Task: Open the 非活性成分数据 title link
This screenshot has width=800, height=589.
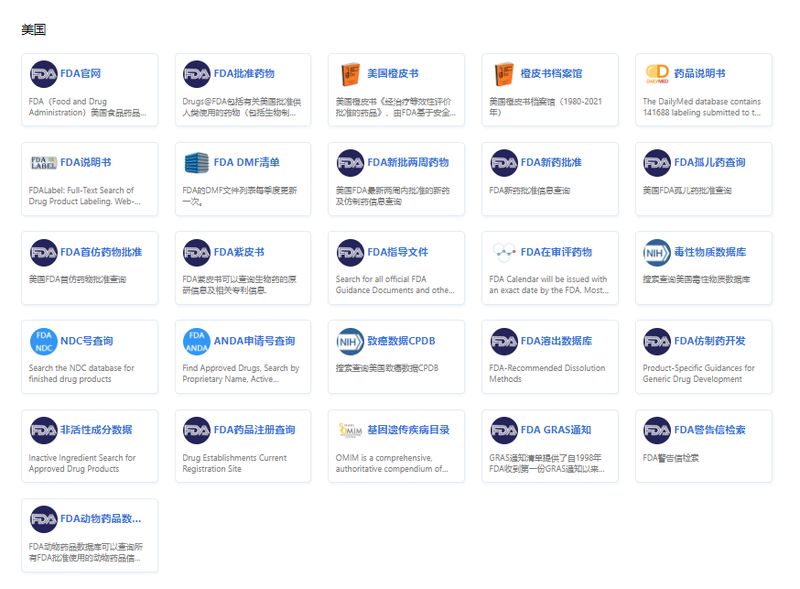Action: pyautogui.click(x=96, y=430)
